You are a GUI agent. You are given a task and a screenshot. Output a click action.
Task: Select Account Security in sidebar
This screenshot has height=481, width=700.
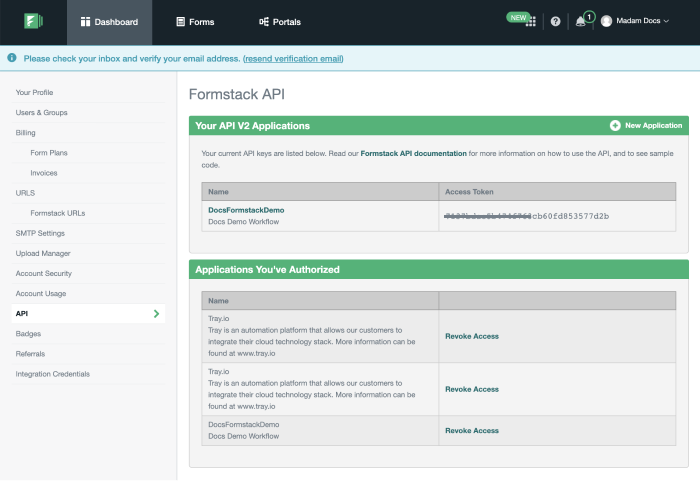(43, 273)
